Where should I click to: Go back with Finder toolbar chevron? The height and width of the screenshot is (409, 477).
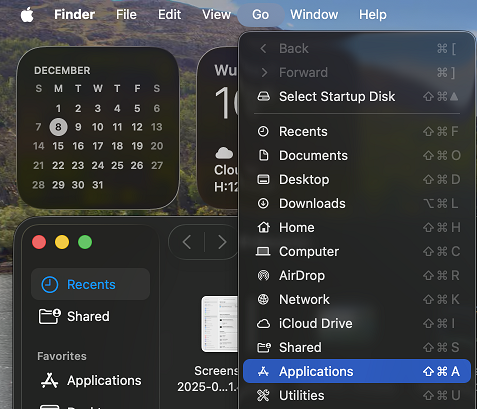[x=187, y=242]
